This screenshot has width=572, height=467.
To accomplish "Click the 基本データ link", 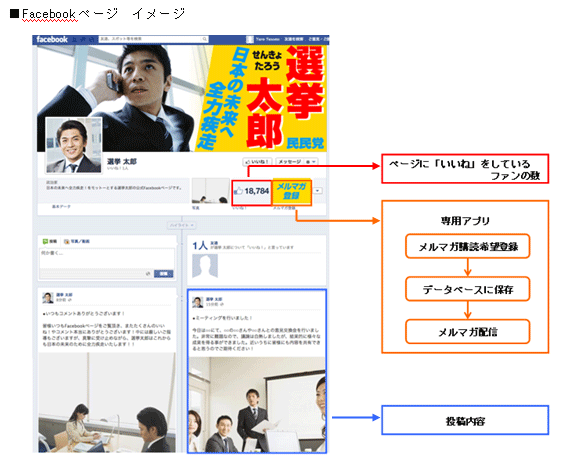I will coord(61,207).
